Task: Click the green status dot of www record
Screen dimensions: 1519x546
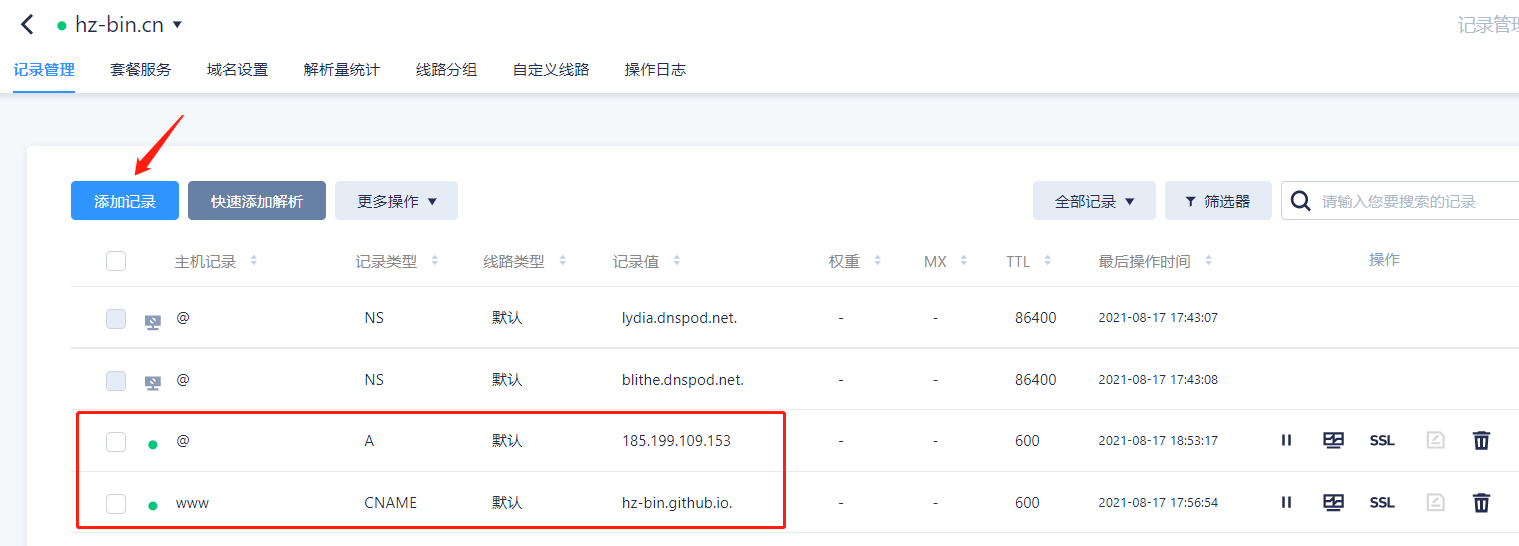Action: coord(153,506)
